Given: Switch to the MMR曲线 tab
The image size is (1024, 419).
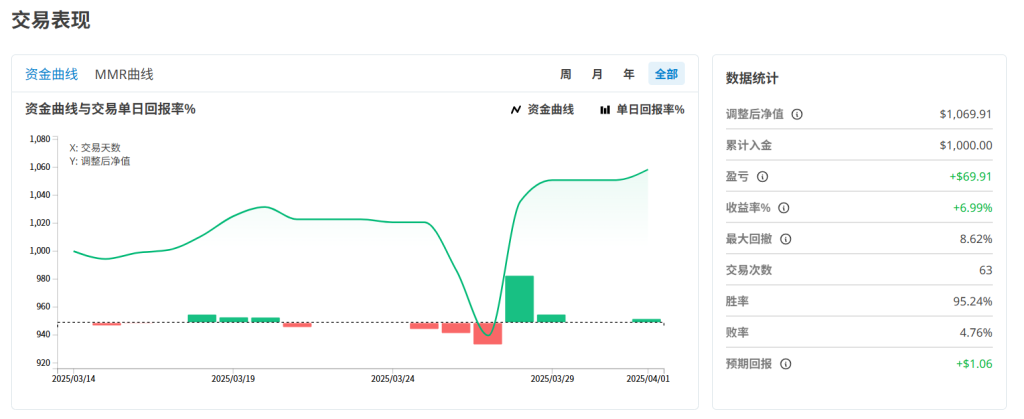Looking at the screenshot, I should pos(124,74).
